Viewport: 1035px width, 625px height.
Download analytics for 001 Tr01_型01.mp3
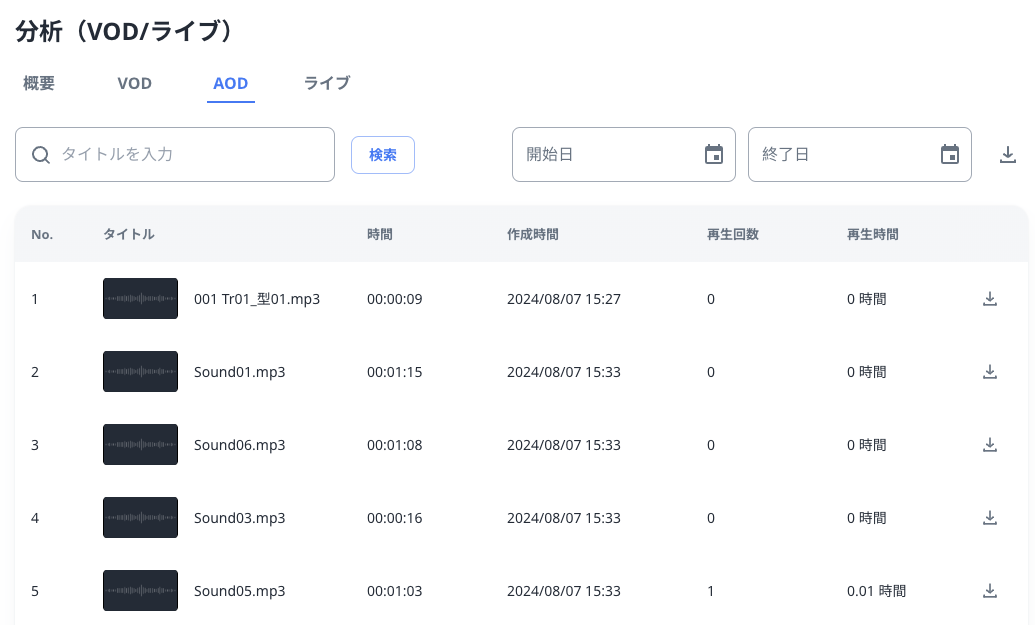[x=990, y=298]
